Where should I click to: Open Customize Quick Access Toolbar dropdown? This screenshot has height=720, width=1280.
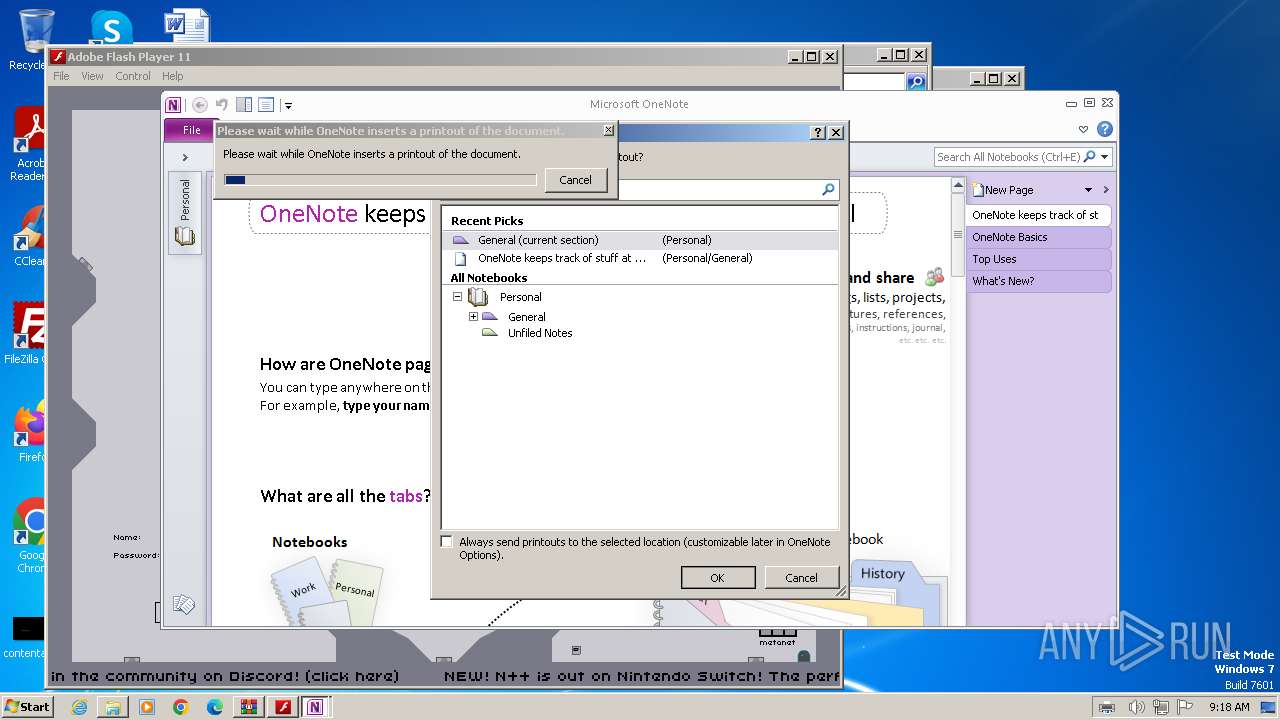288,105
